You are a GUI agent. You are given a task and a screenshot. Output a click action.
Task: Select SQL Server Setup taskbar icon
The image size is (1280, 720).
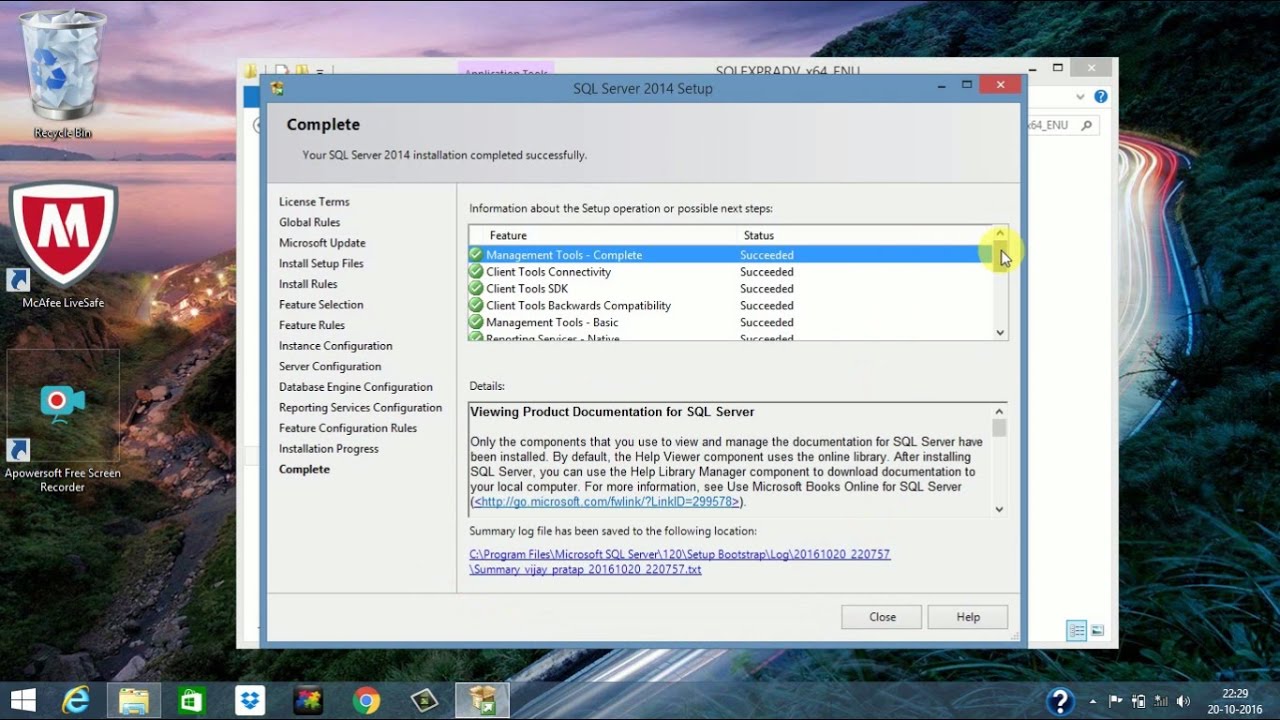click(482, 700)
